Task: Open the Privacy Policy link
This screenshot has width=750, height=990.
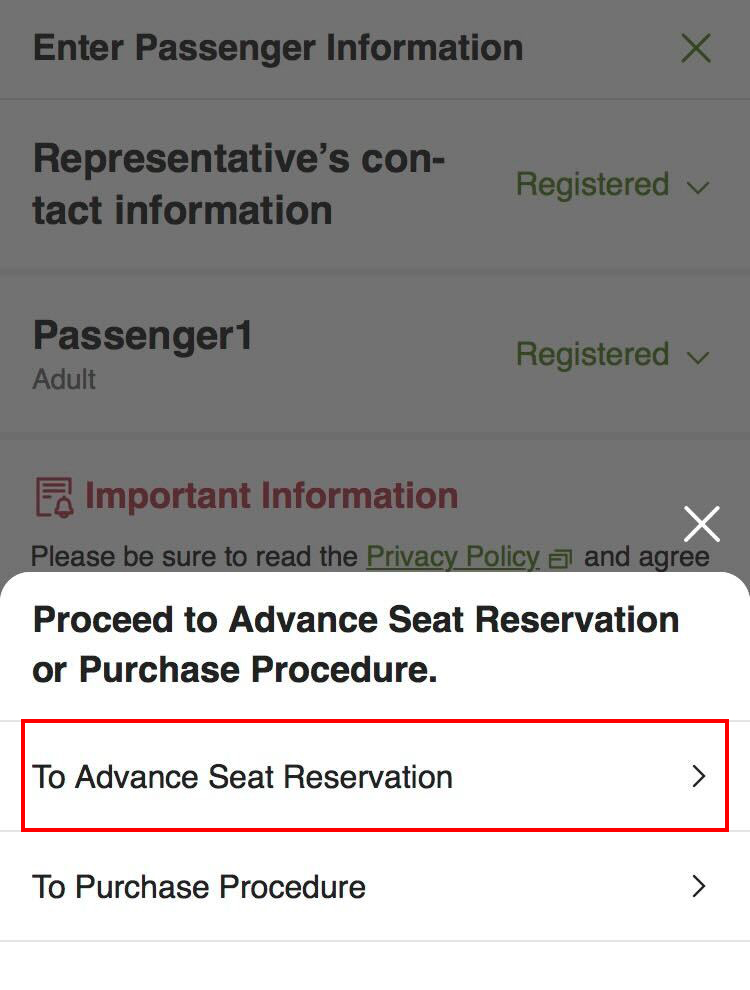Action: [453, 557]
